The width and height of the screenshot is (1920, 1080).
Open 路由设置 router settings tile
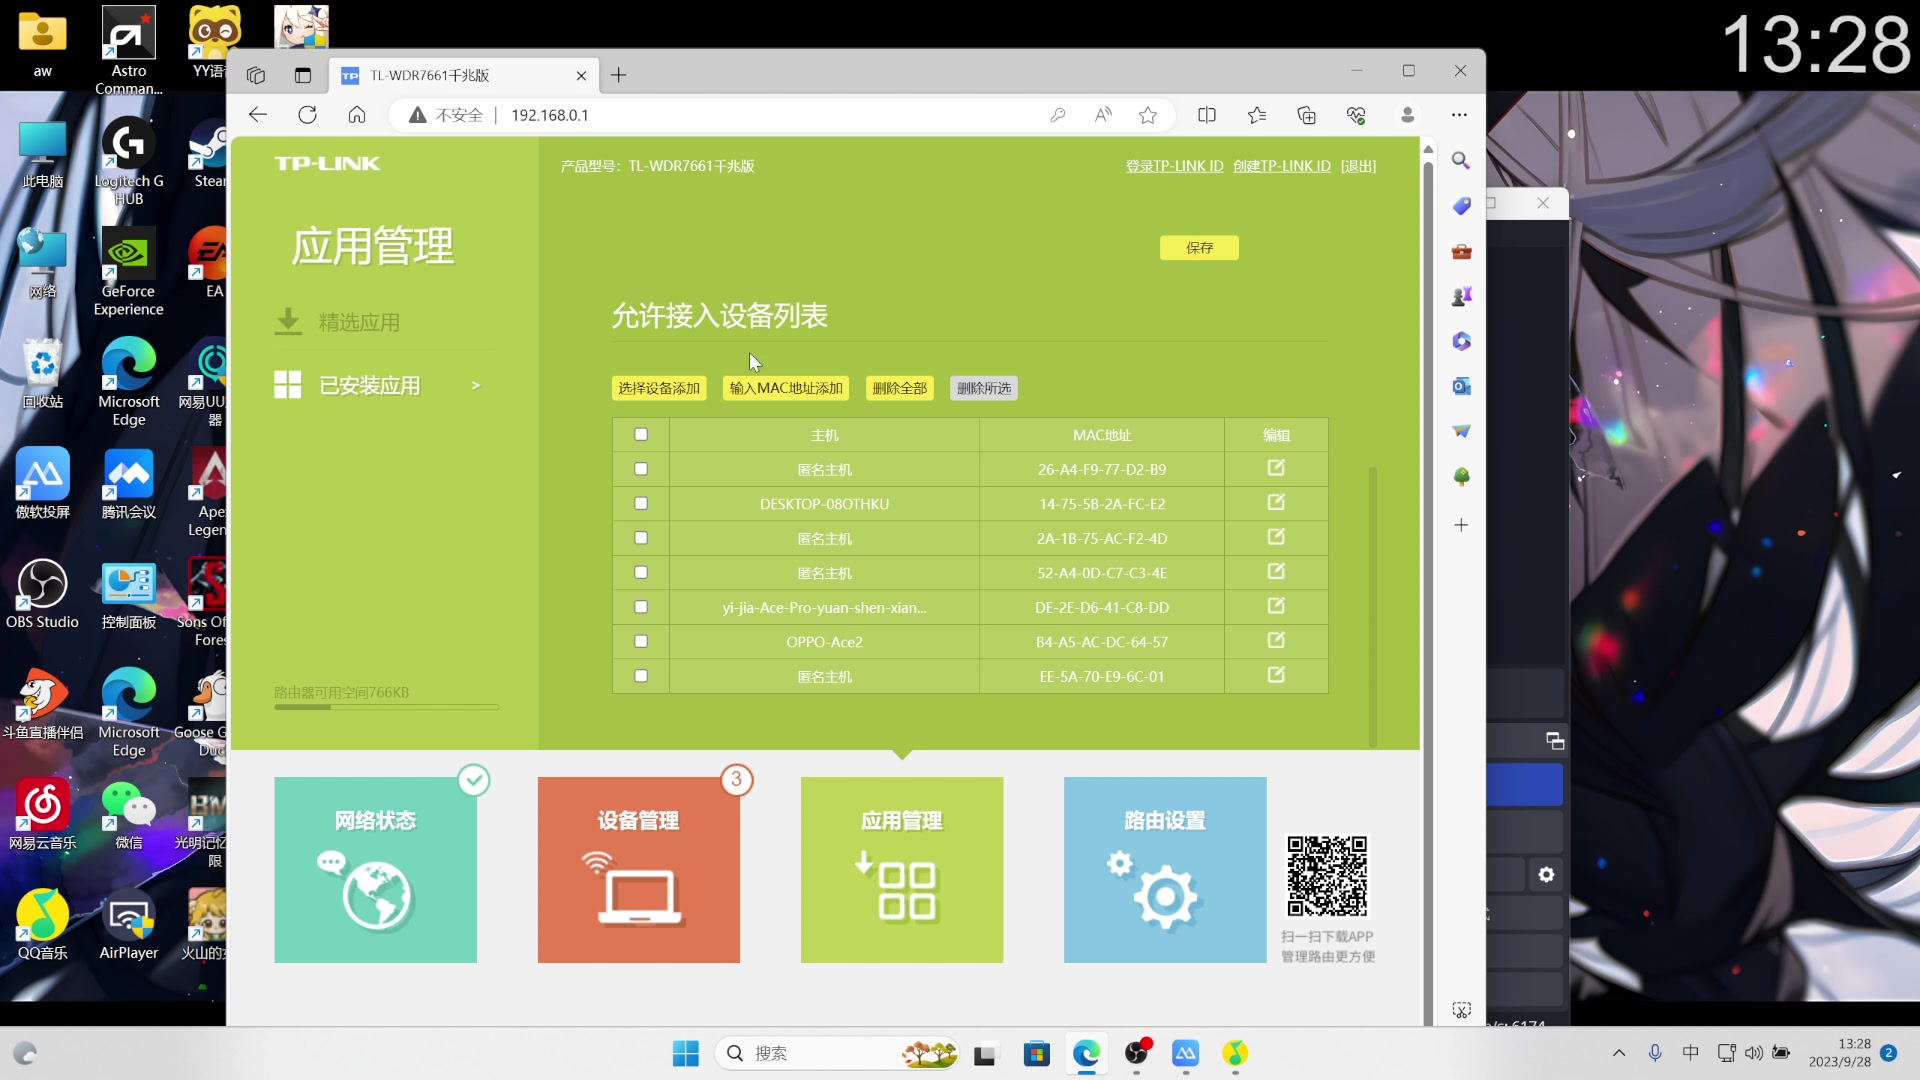(1164, 869)
